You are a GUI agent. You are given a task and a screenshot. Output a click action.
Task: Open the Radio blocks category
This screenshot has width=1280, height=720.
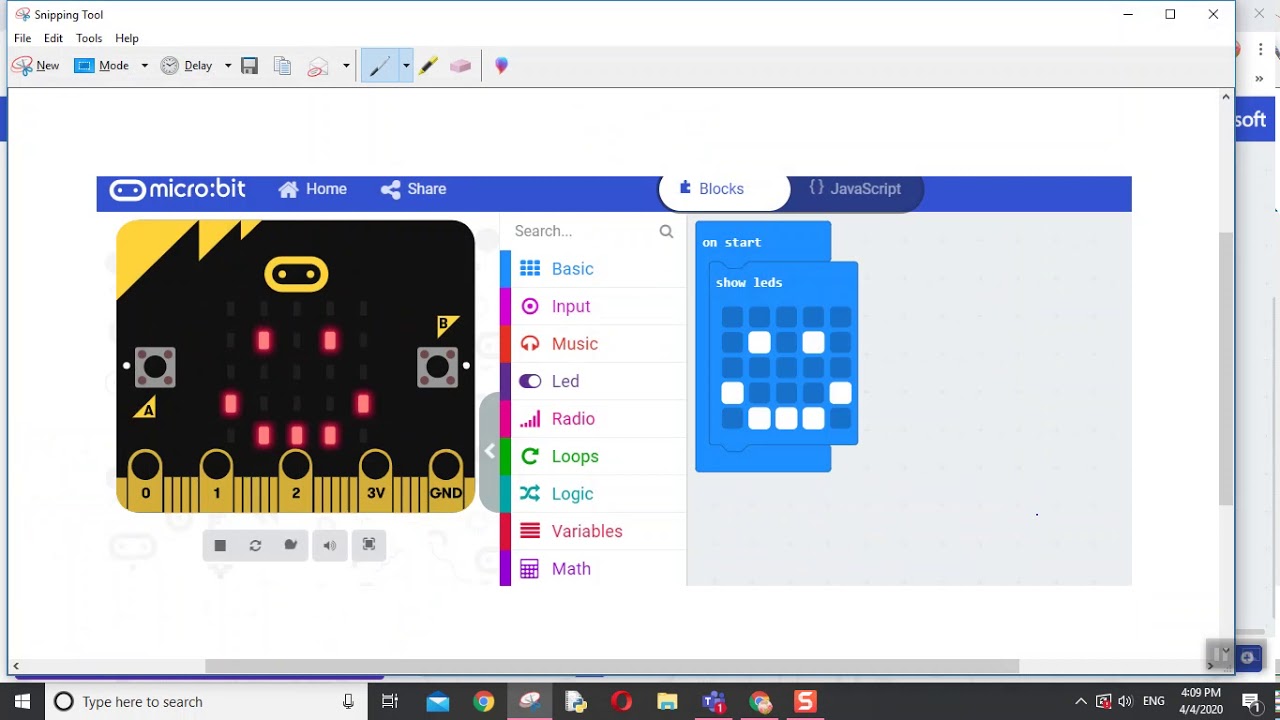coord(593,419)
